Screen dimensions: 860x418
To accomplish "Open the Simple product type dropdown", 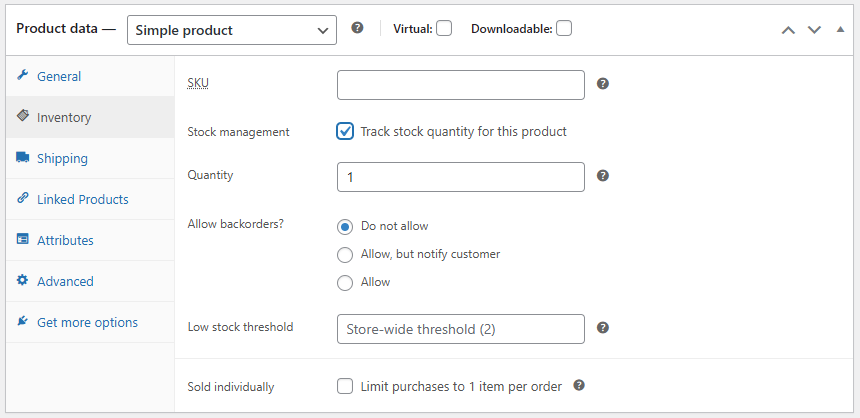I will pyautogui.click(x=232, y=30).
